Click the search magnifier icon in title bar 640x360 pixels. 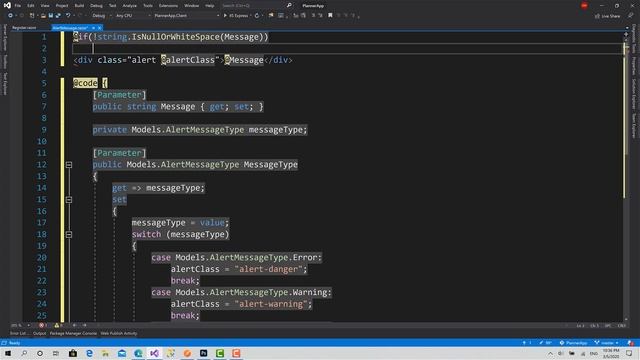coord(289,6)
